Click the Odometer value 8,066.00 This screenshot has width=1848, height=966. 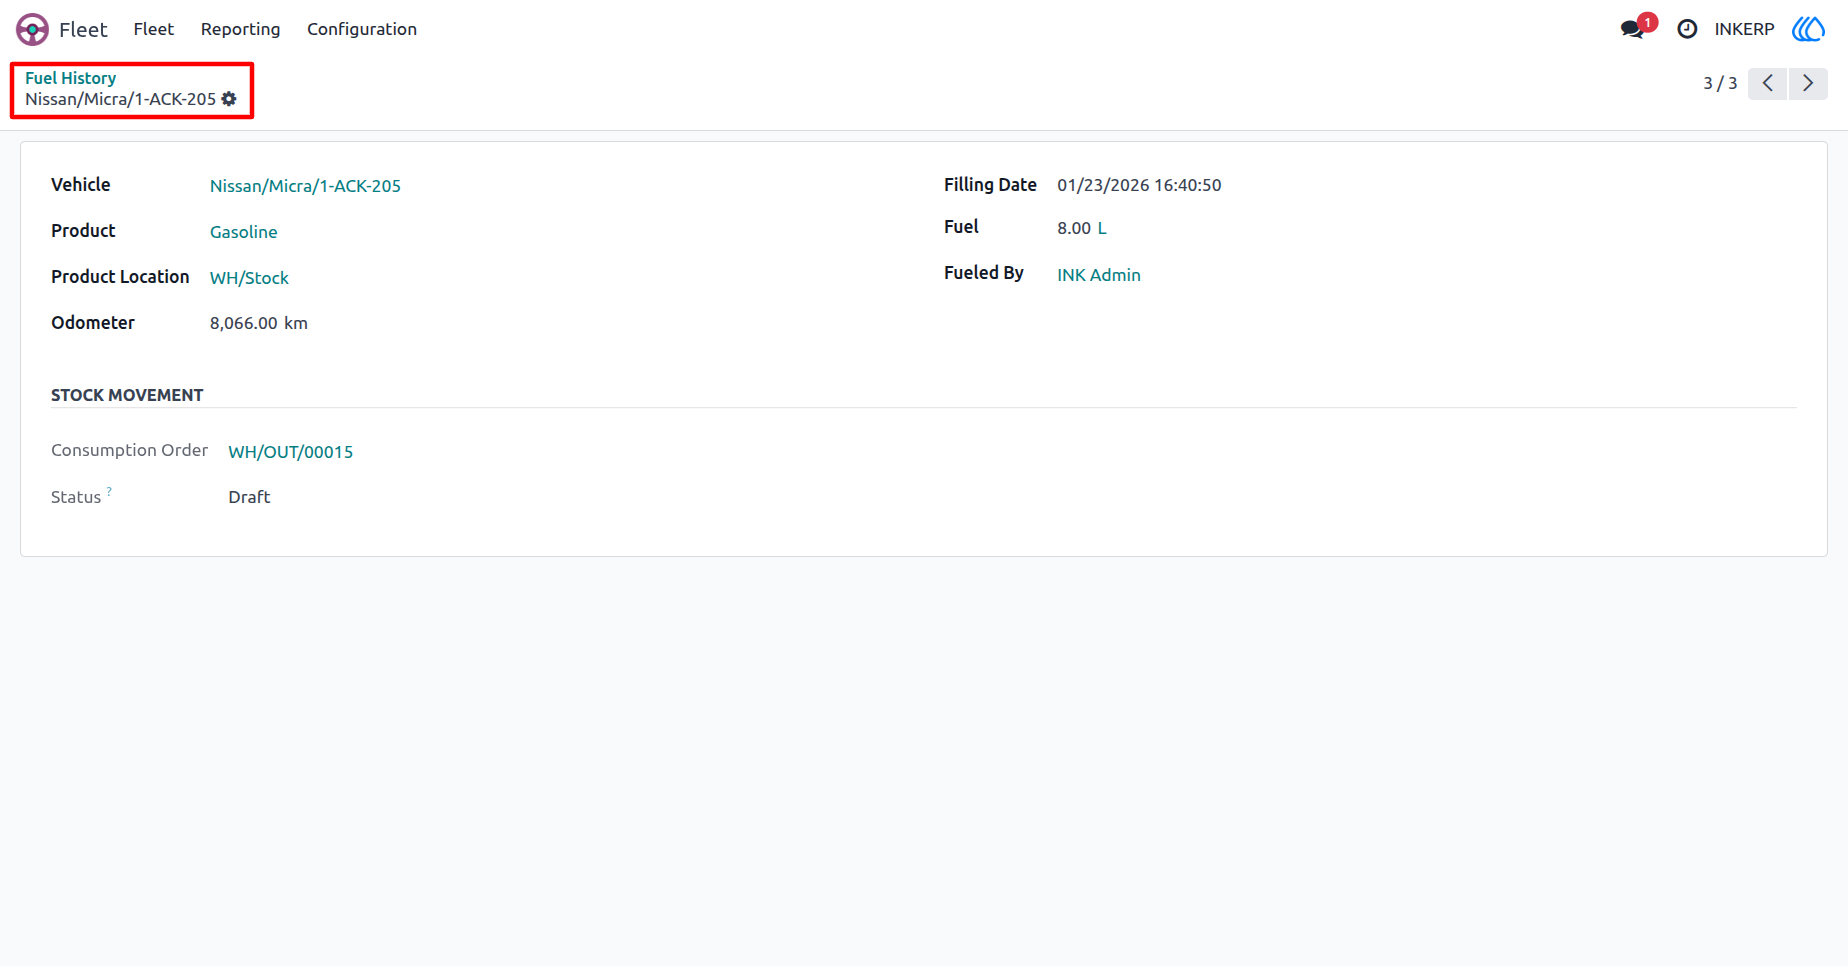[x=244, y=323]
